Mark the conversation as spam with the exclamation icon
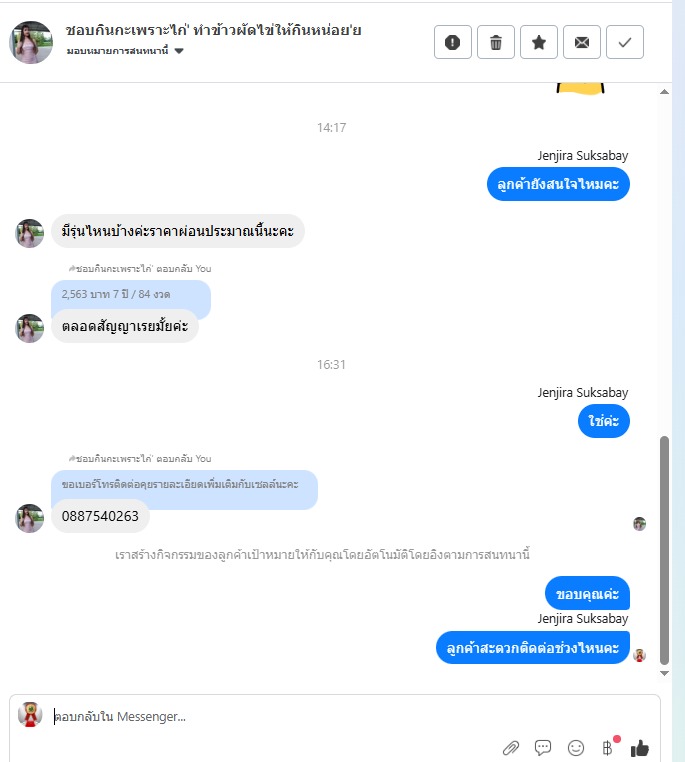Screen dimensions: 685x762 point(452,42)
